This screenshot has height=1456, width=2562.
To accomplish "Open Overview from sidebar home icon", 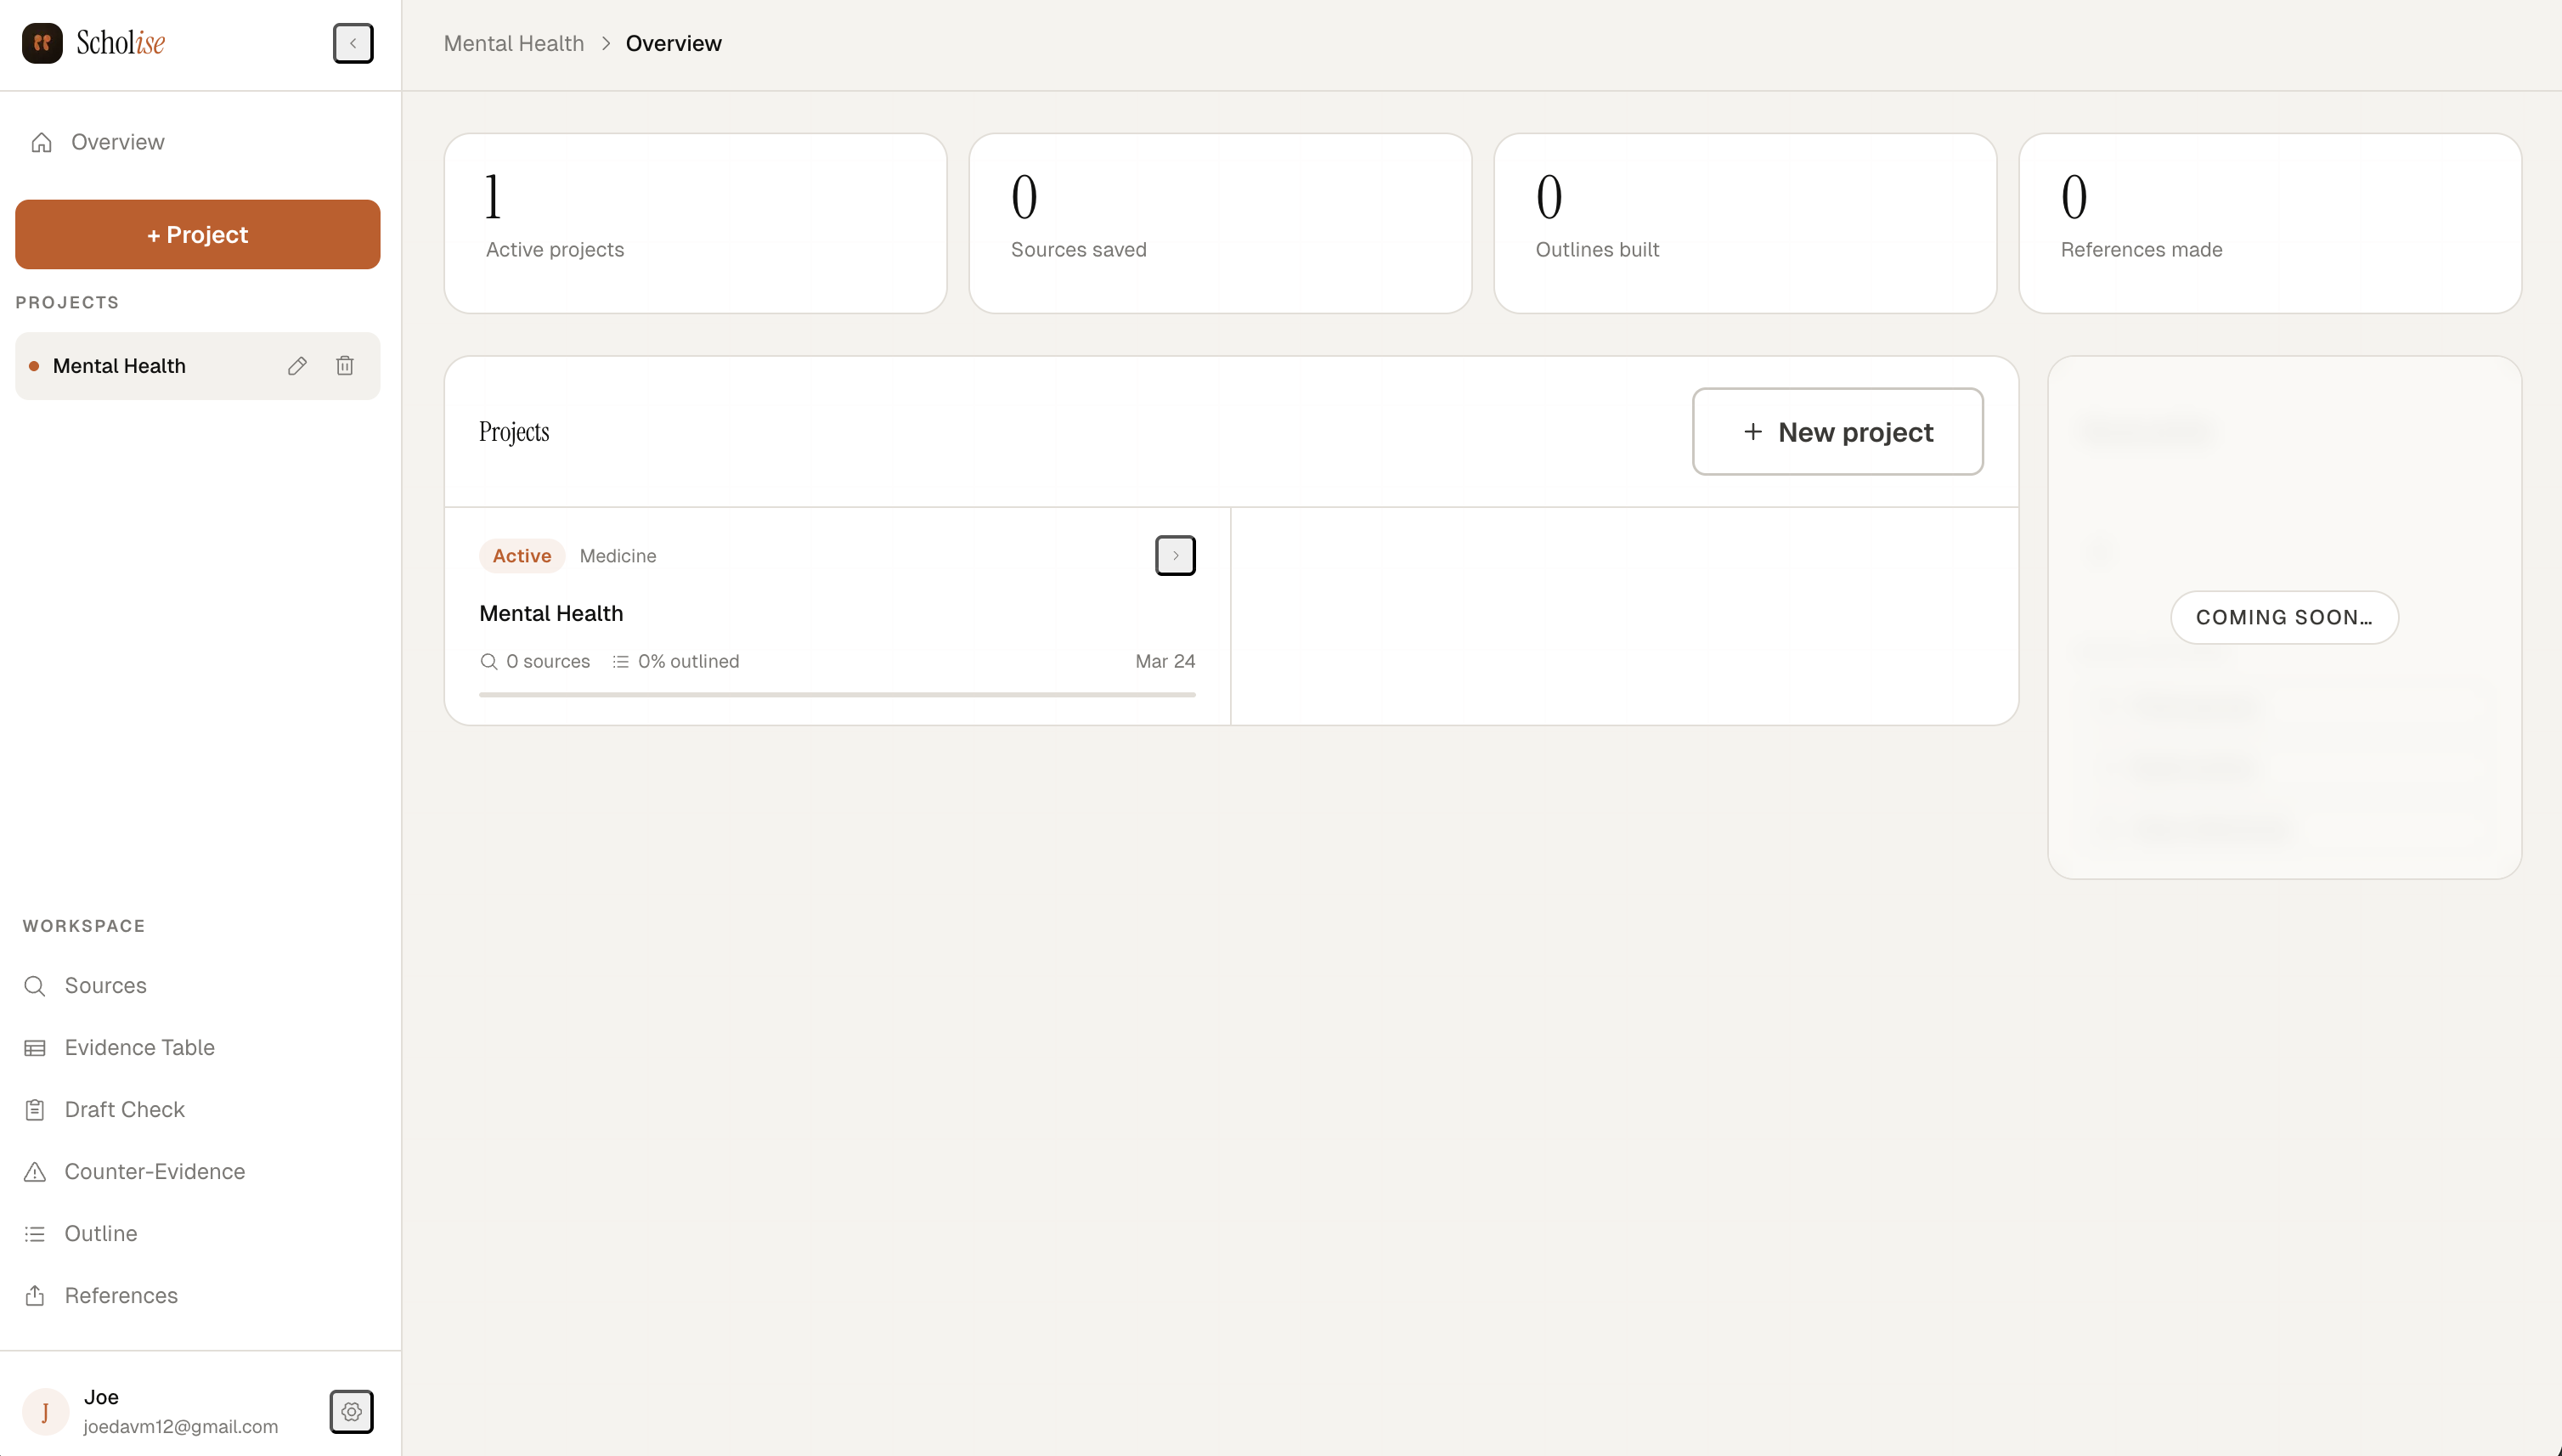I will click(x=42, y=142).
